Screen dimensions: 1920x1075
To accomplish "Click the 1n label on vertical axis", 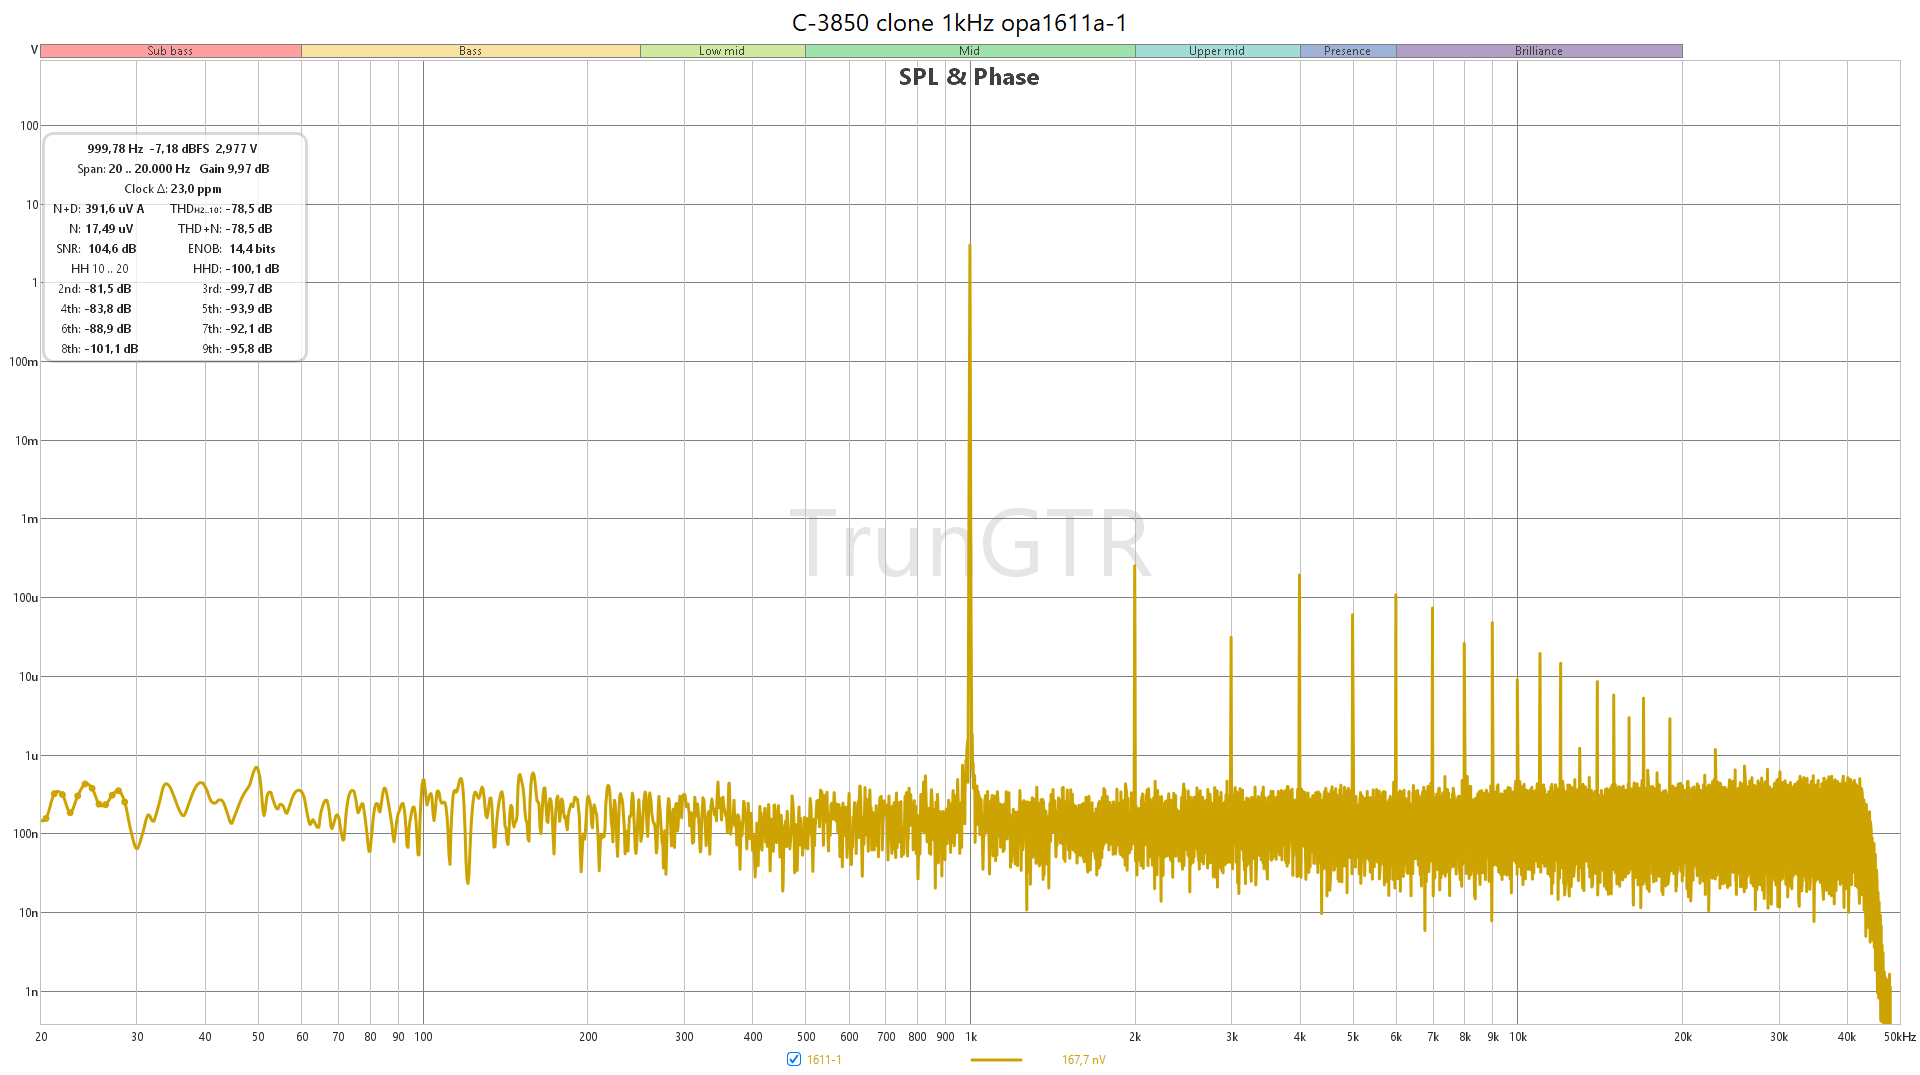I will point(31,992).
